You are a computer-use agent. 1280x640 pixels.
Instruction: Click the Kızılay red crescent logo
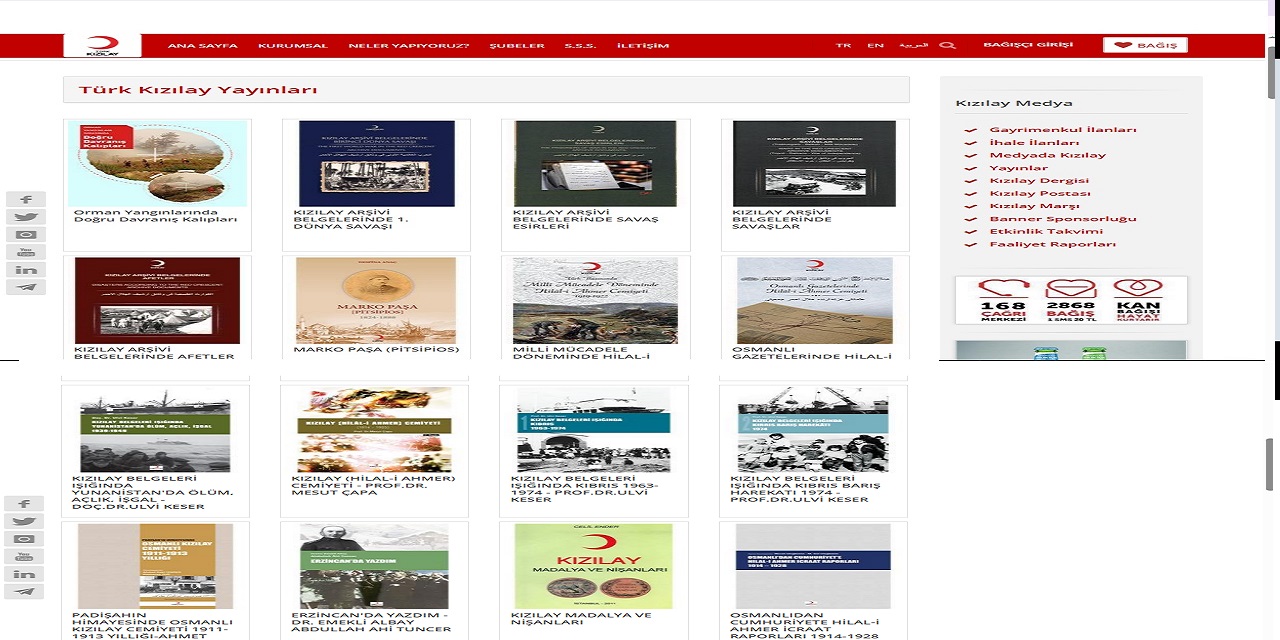pyautogui.click(x=102, y=45)
